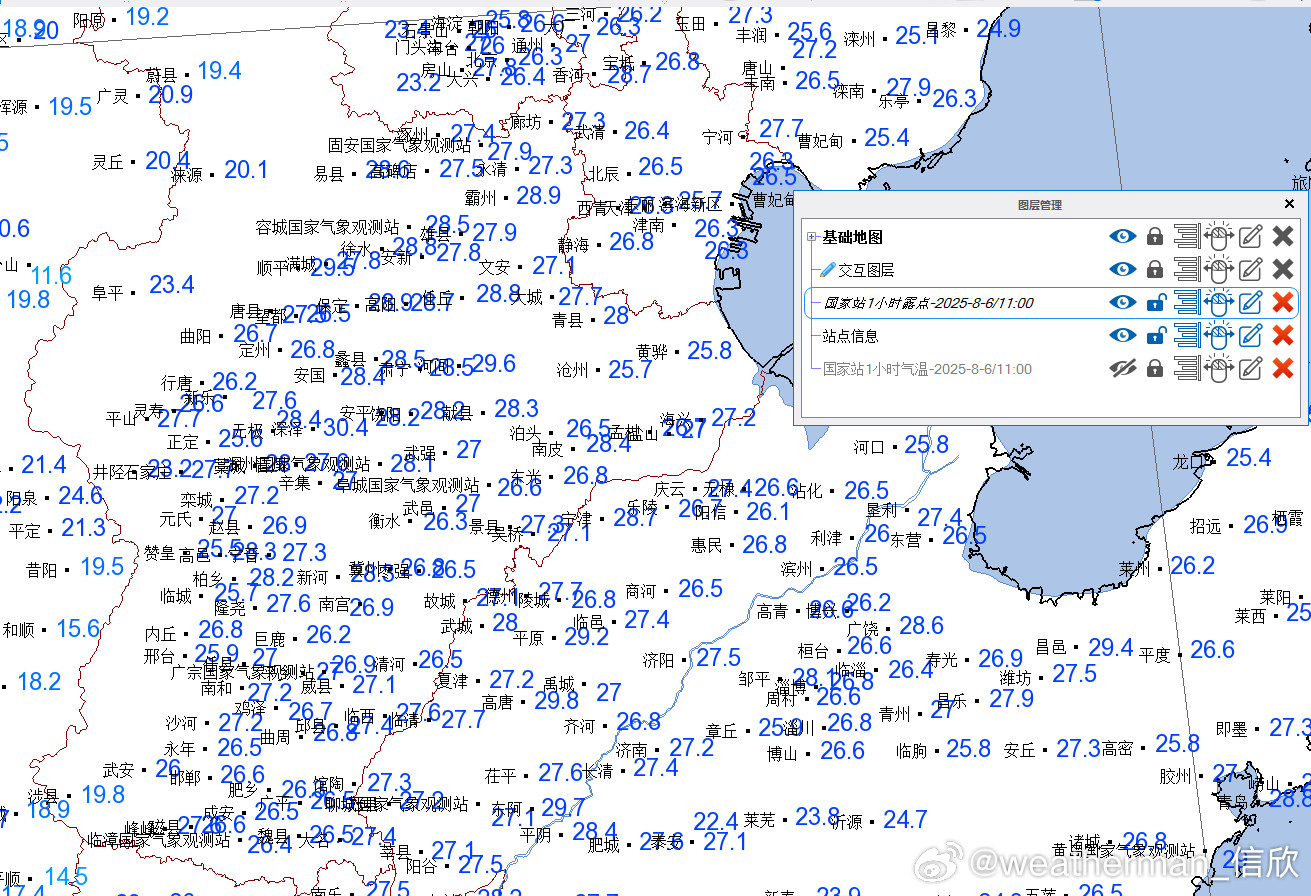
Task: Hide the 交互图层 layer with its eye icon
Action: pos(1123,269)
